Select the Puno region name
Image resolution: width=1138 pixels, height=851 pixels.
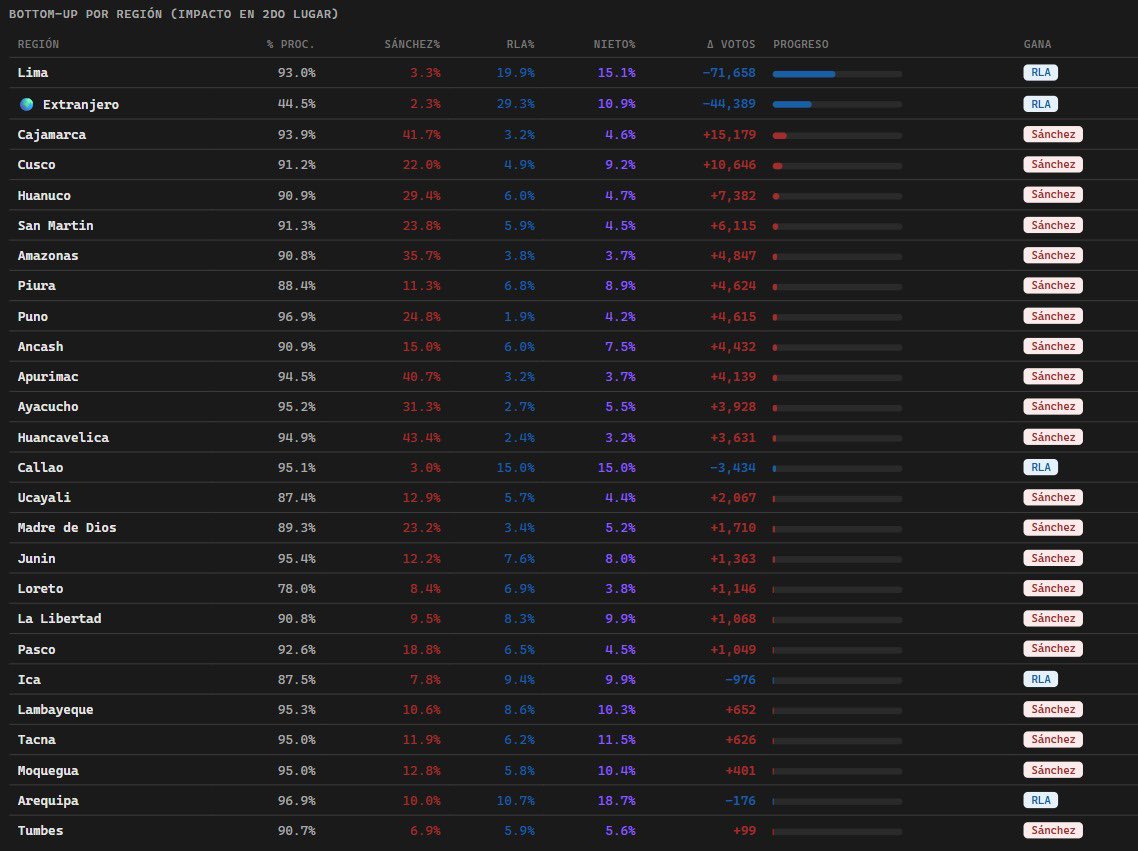tap(33, 316)
